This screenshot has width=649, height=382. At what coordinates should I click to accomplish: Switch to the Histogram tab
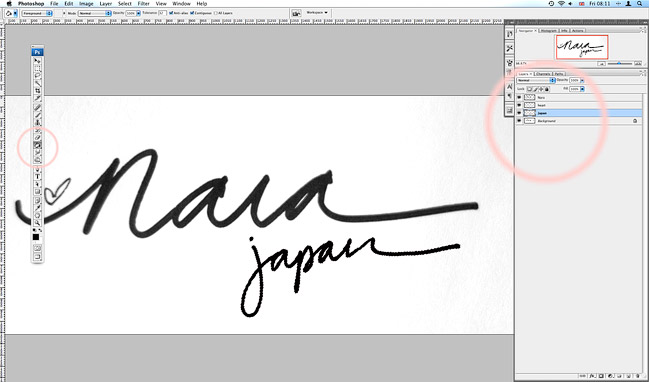pos(548,31)
